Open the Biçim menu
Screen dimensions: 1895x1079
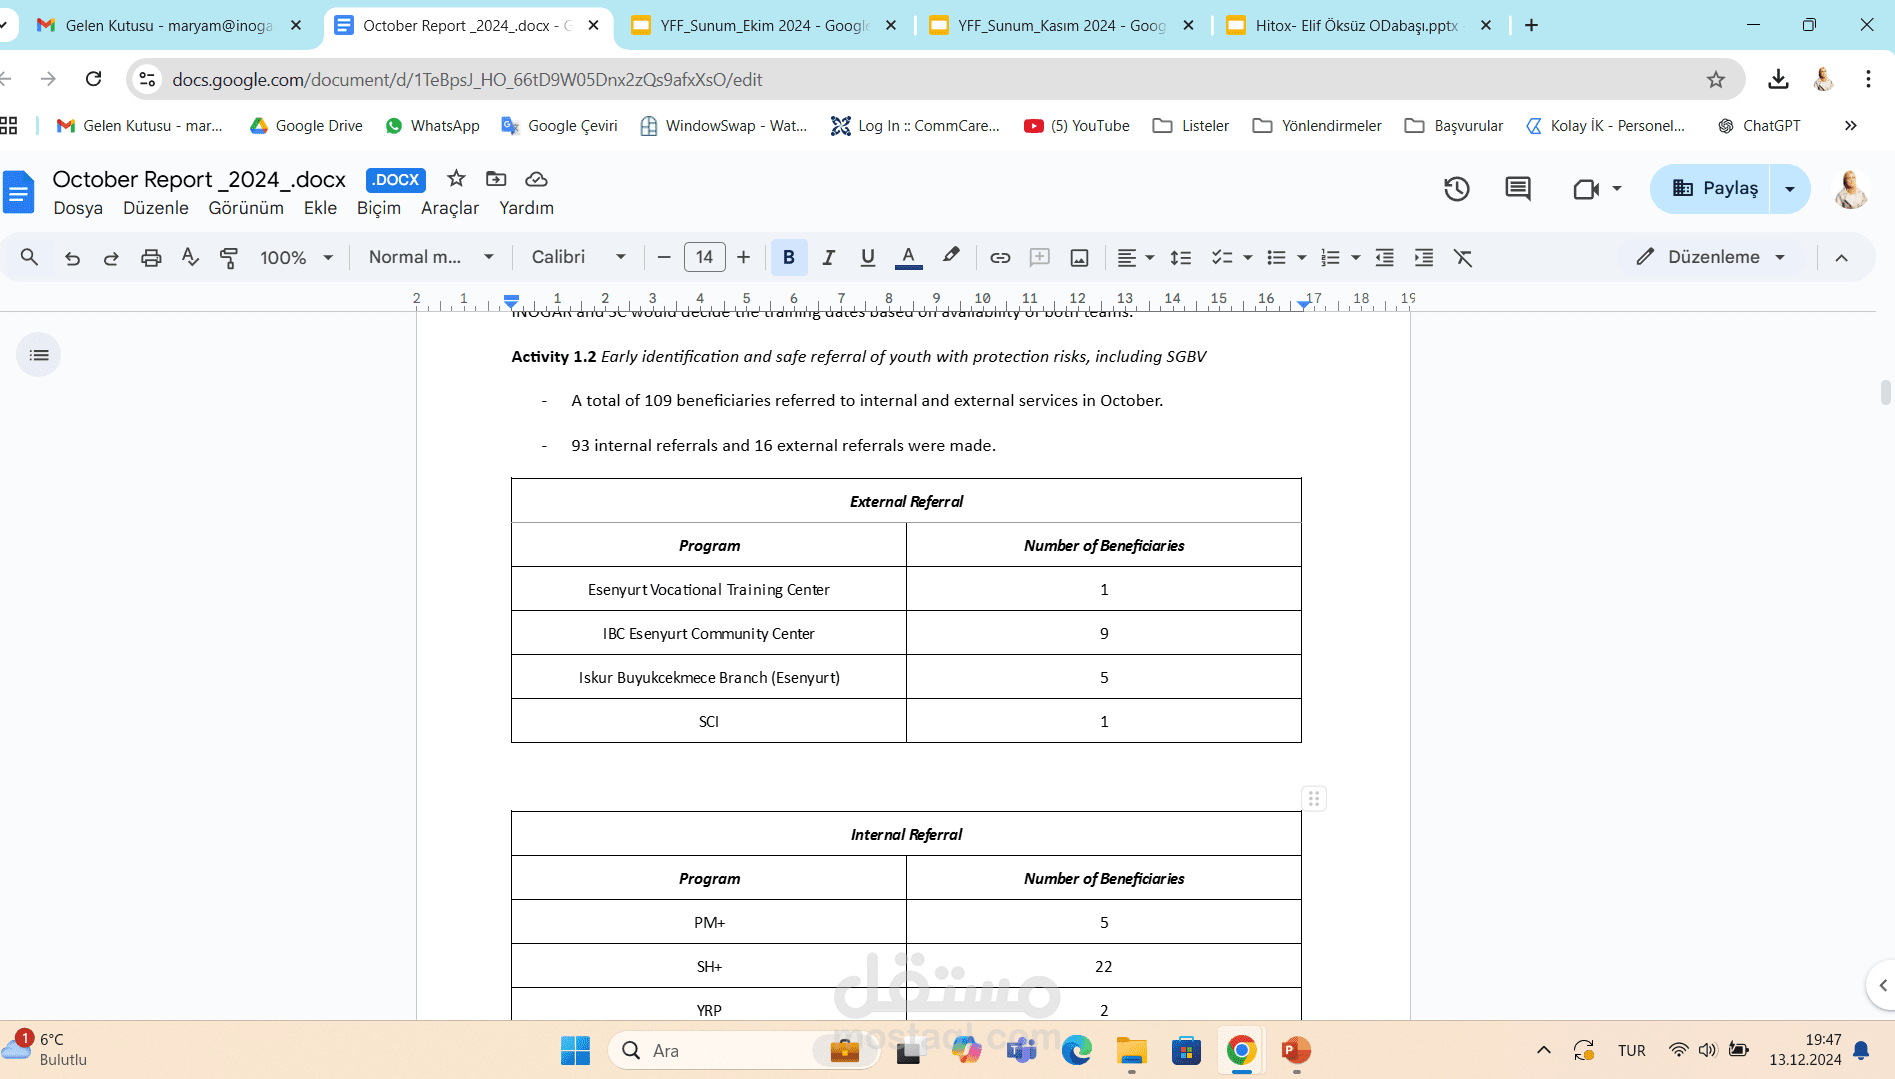pyautogui.click(x=379, y=208)
